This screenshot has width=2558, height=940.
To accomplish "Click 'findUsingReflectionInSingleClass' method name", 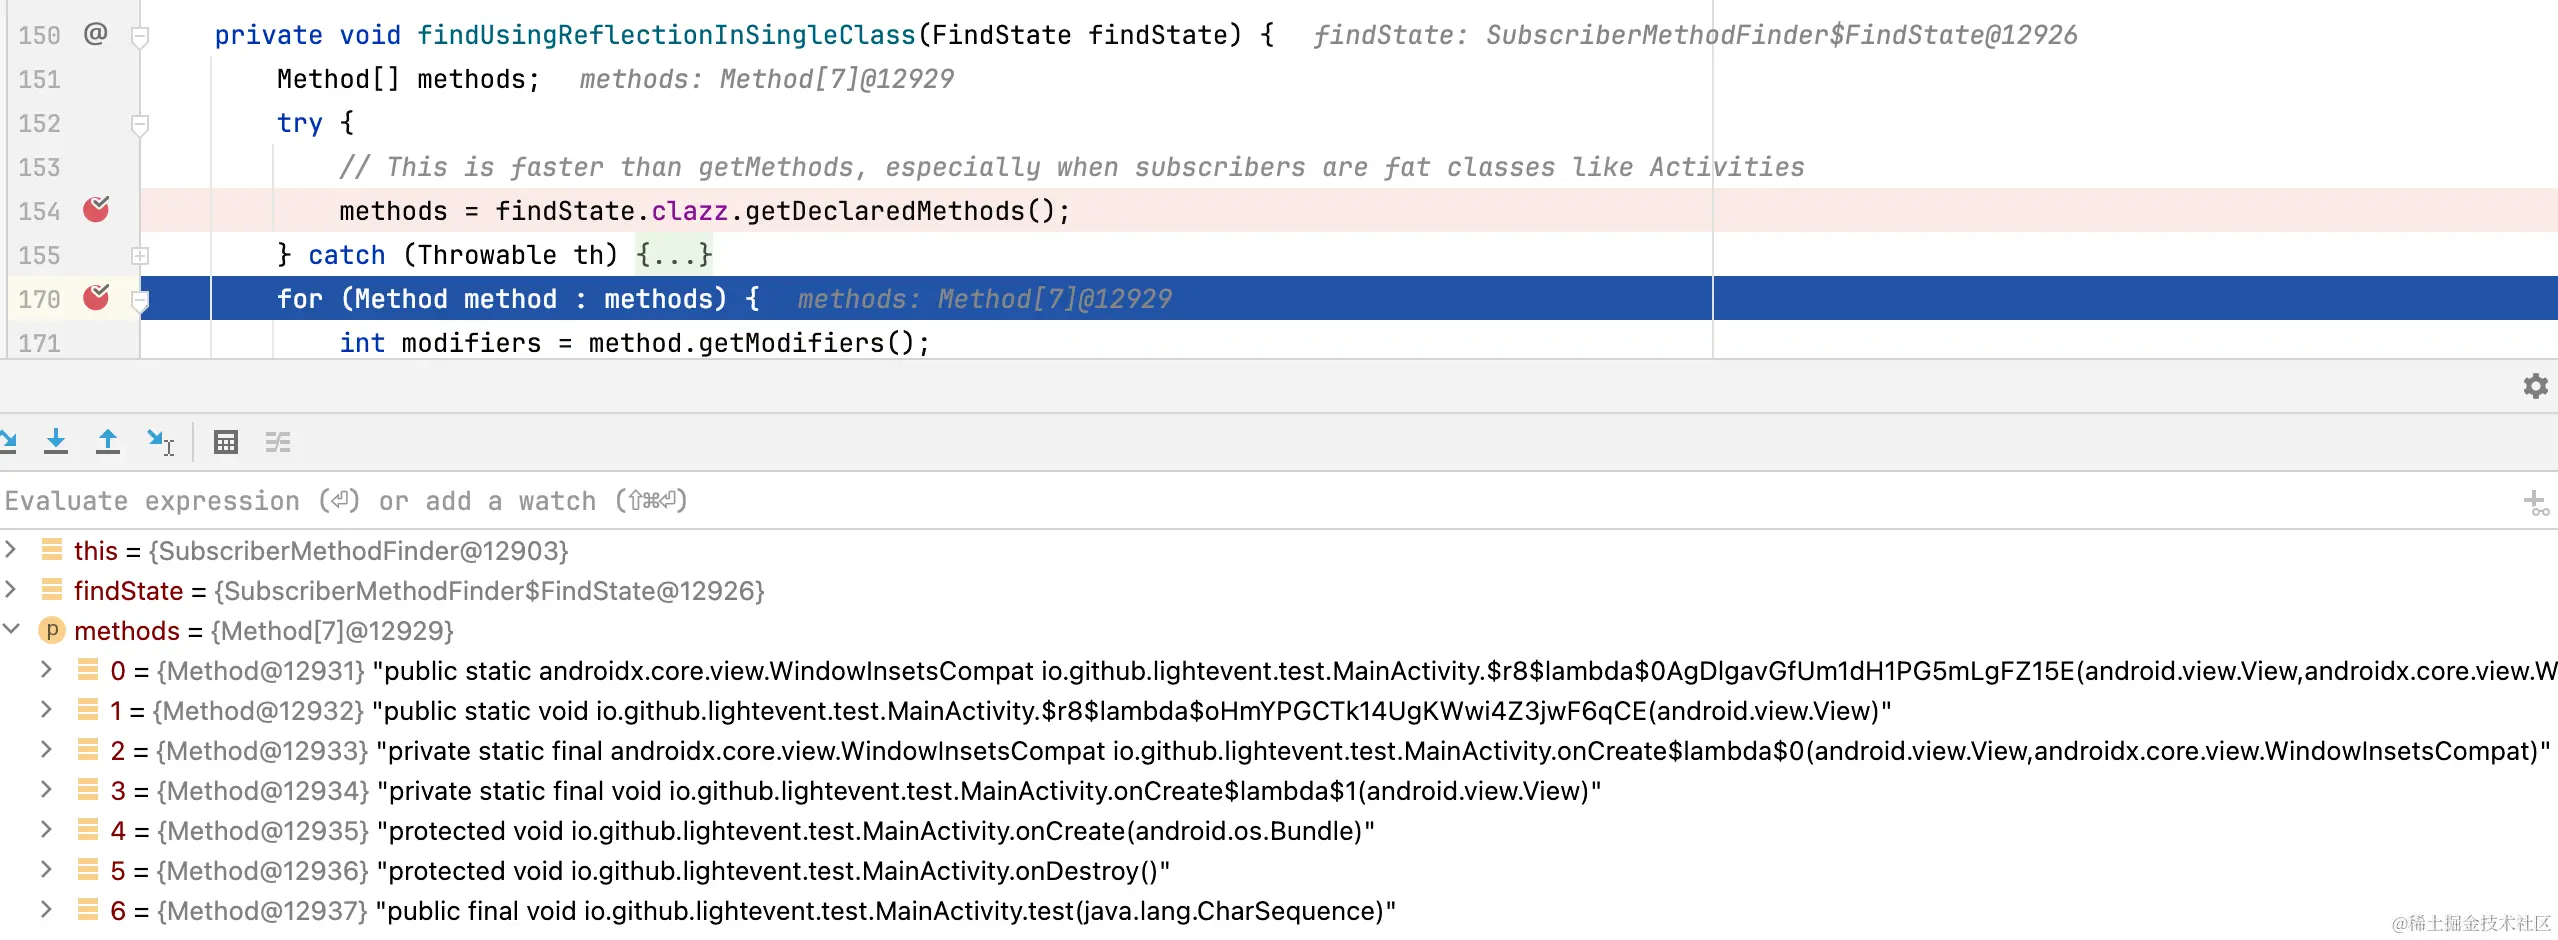I will tap(666, 35).
